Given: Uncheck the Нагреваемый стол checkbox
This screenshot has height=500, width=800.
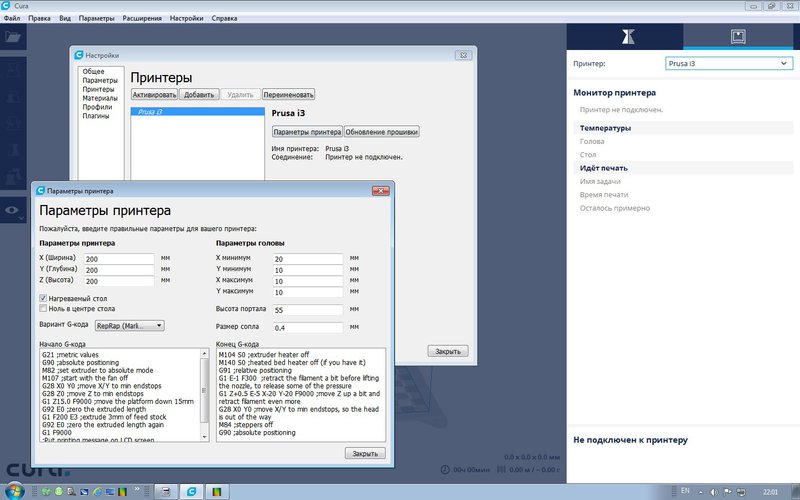Looking at the screenshot, I should [43, 298].
